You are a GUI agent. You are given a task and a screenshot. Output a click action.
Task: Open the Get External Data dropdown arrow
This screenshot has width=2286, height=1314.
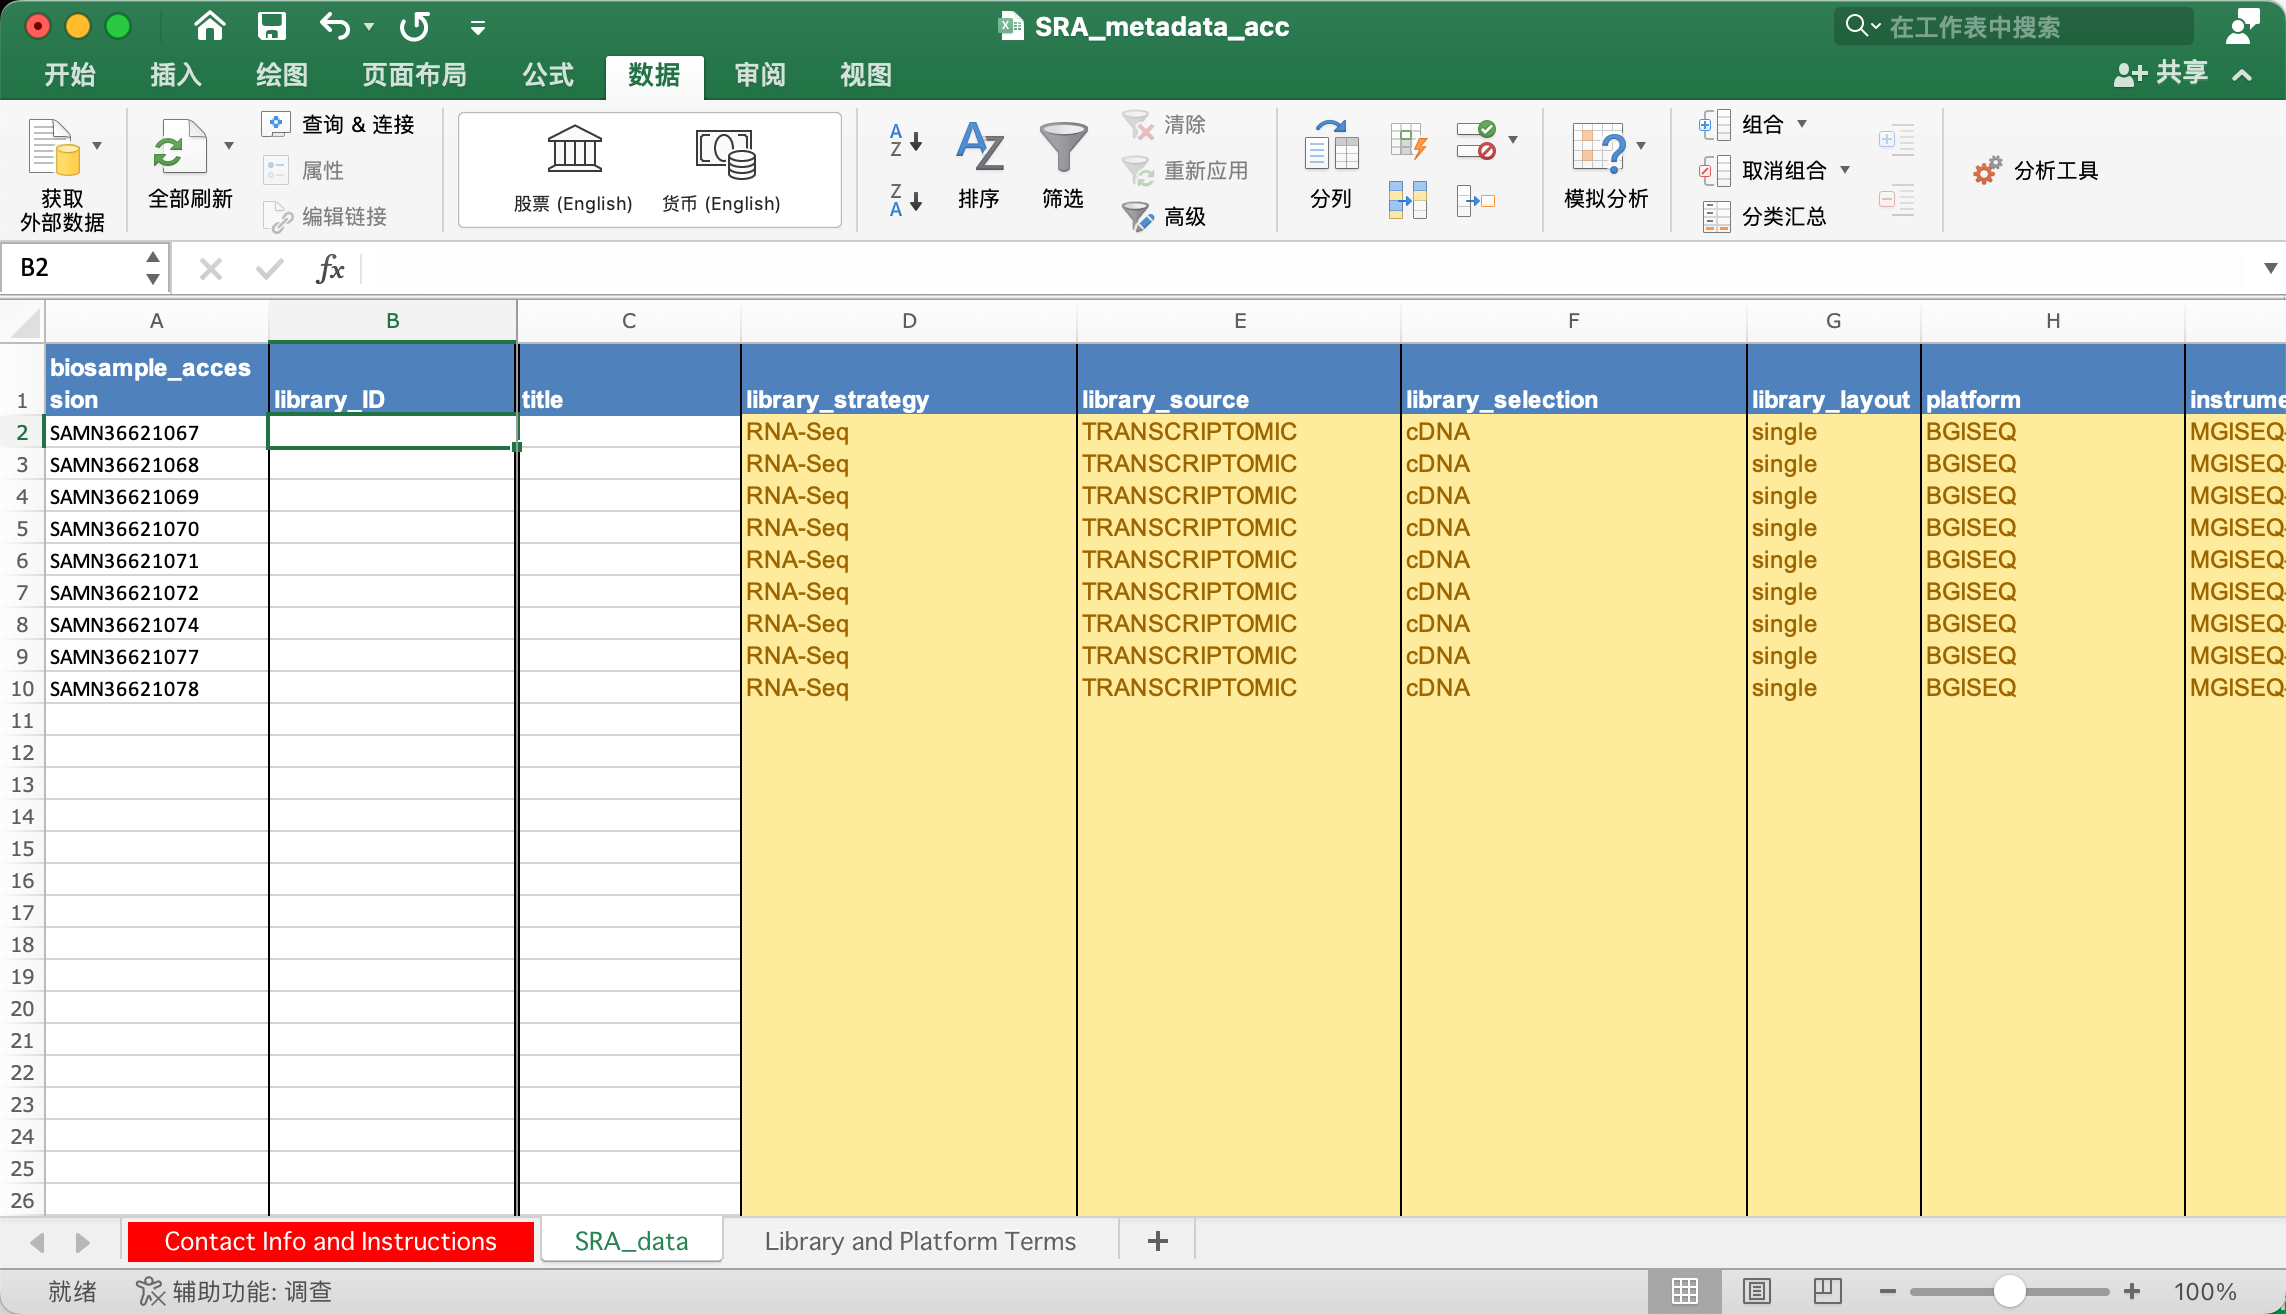point(97,146)
